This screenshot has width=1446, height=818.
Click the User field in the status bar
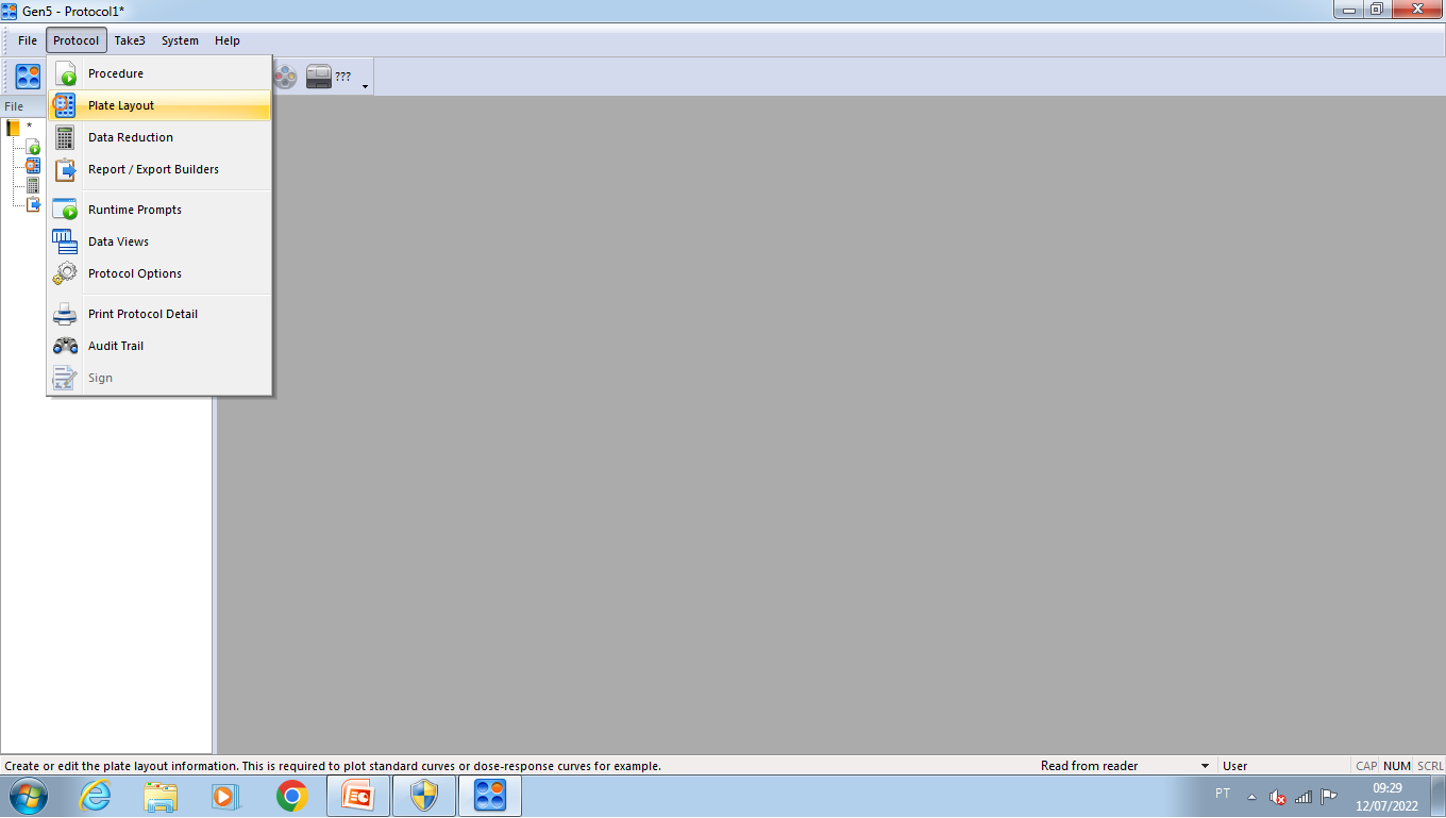click(1284, 766)
